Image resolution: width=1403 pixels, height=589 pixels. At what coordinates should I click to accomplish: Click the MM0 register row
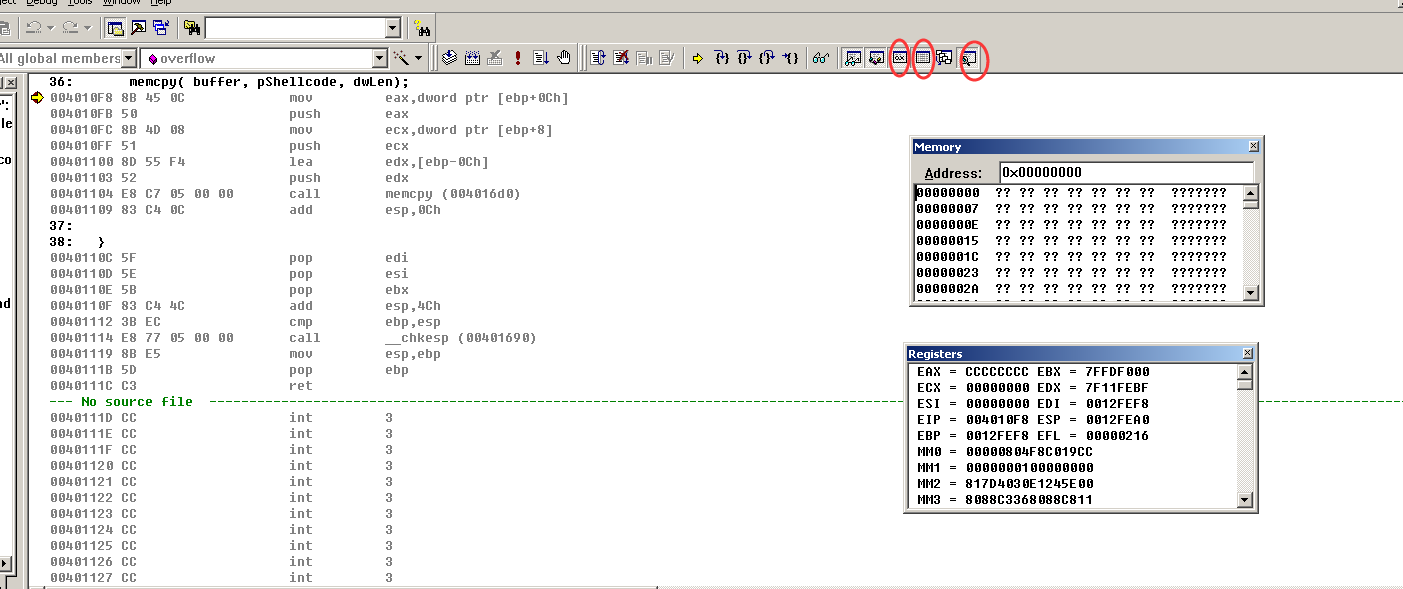point(1005,452)
